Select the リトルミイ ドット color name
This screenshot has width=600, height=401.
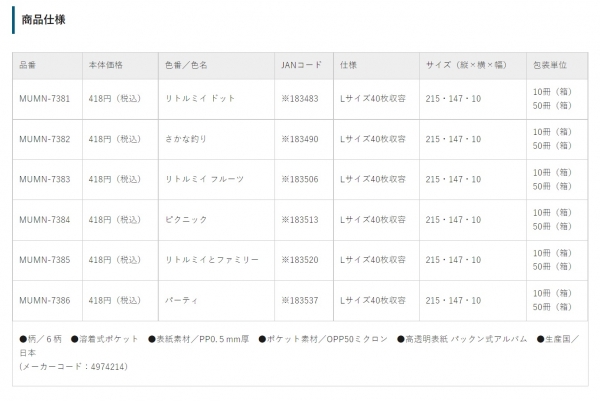200,99
